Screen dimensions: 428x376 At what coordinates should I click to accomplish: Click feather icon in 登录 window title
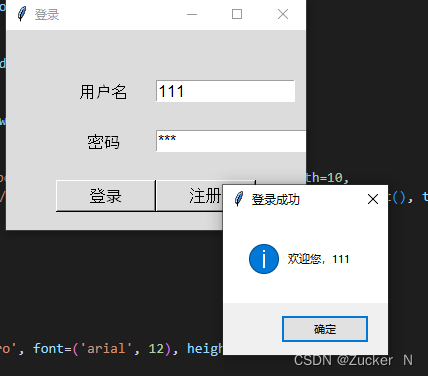pos(22,14)
